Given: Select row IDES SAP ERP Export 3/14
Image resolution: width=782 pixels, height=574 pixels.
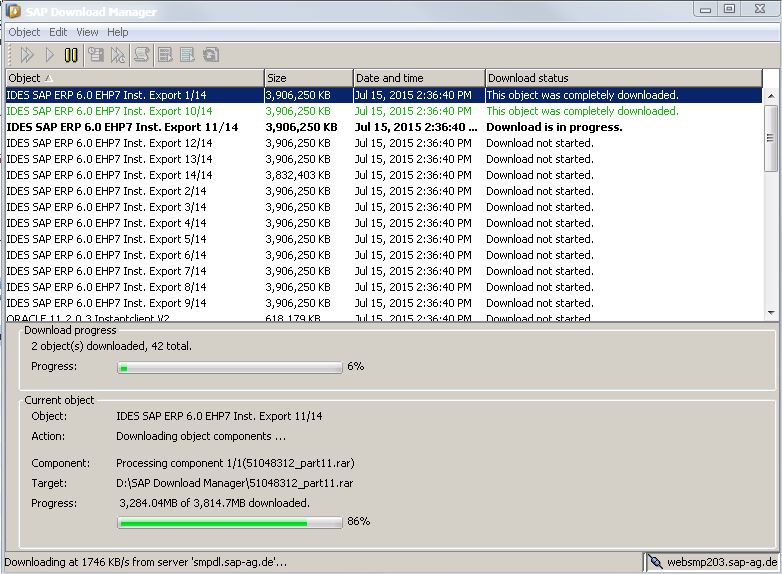Looking at the screenshot, I should [384, 206].
